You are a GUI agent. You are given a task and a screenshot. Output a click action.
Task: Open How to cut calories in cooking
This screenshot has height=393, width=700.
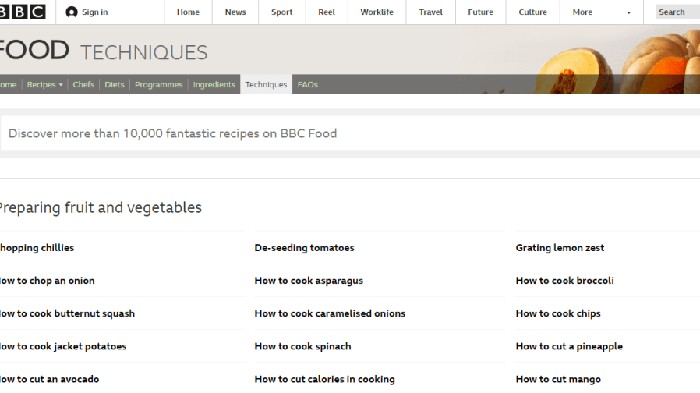point(325,379)
